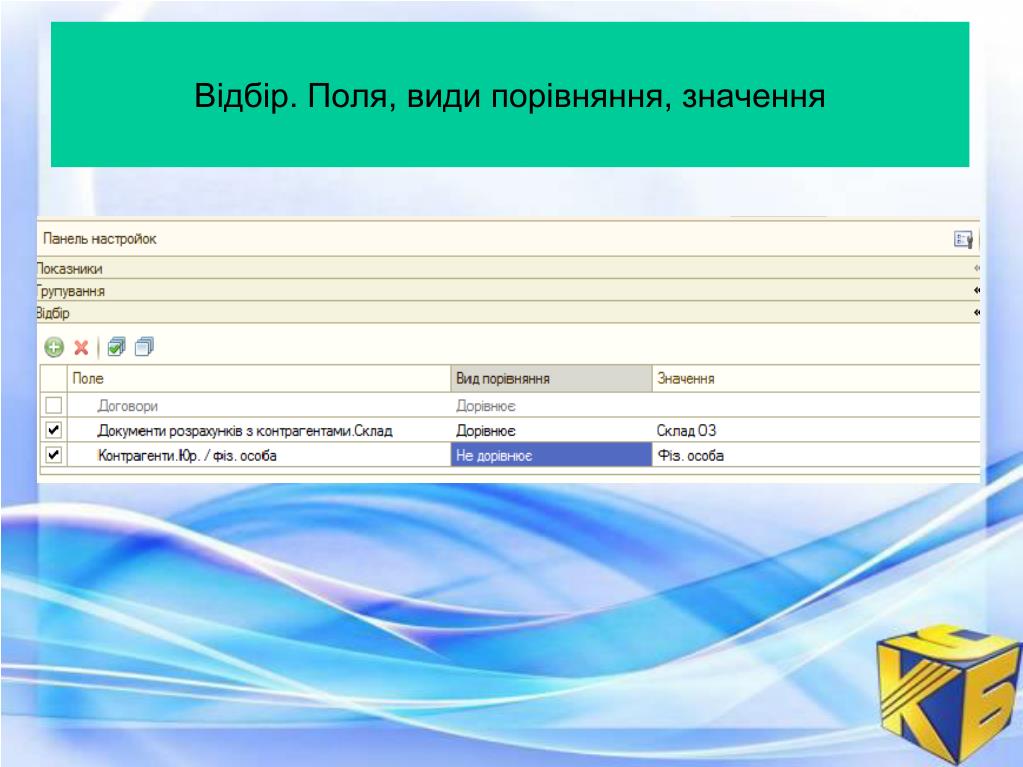This screenshot has height=767, width=1023.
Task: Click the Групування section arrow
Action: point(977,290)
